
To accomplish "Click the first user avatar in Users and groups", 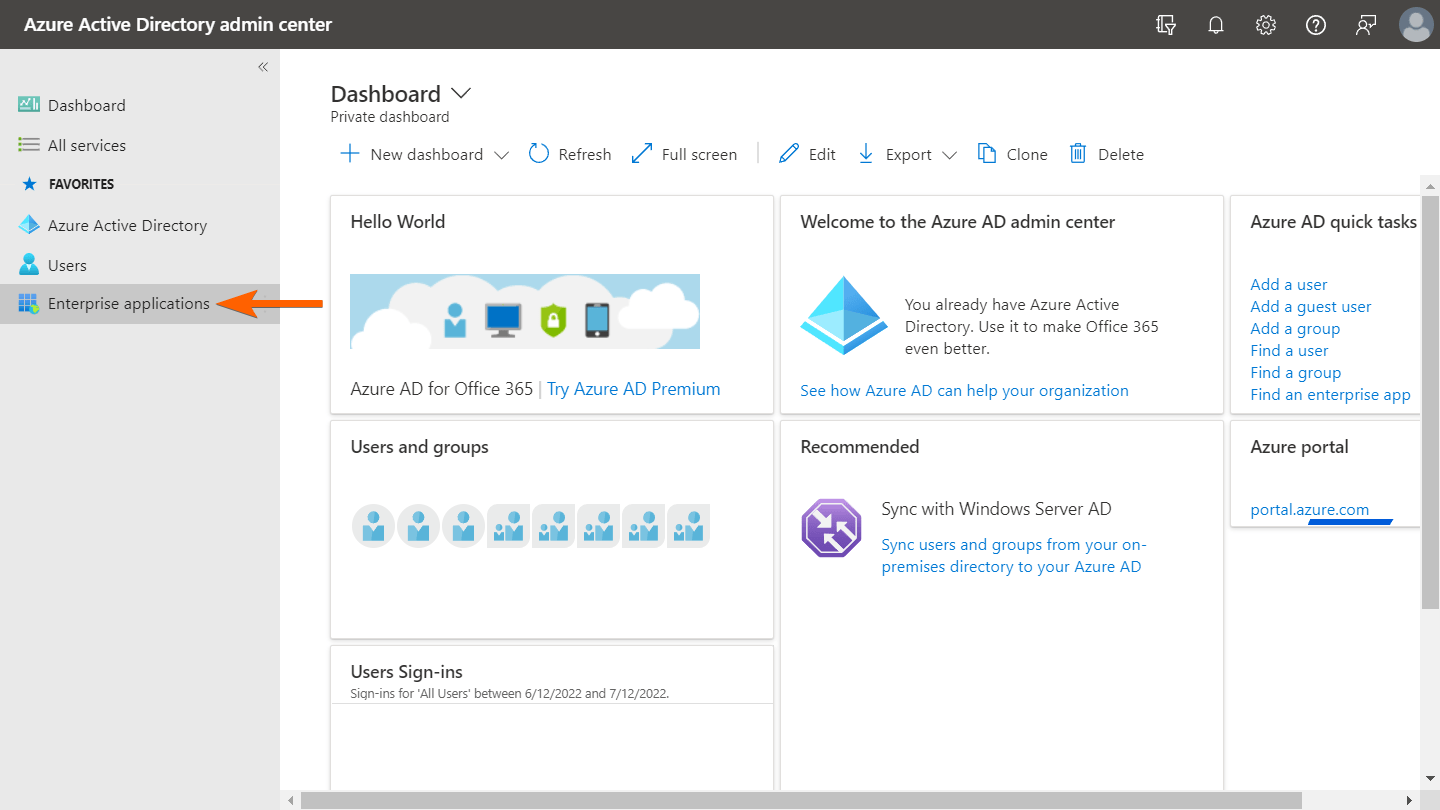I will 373,526.
